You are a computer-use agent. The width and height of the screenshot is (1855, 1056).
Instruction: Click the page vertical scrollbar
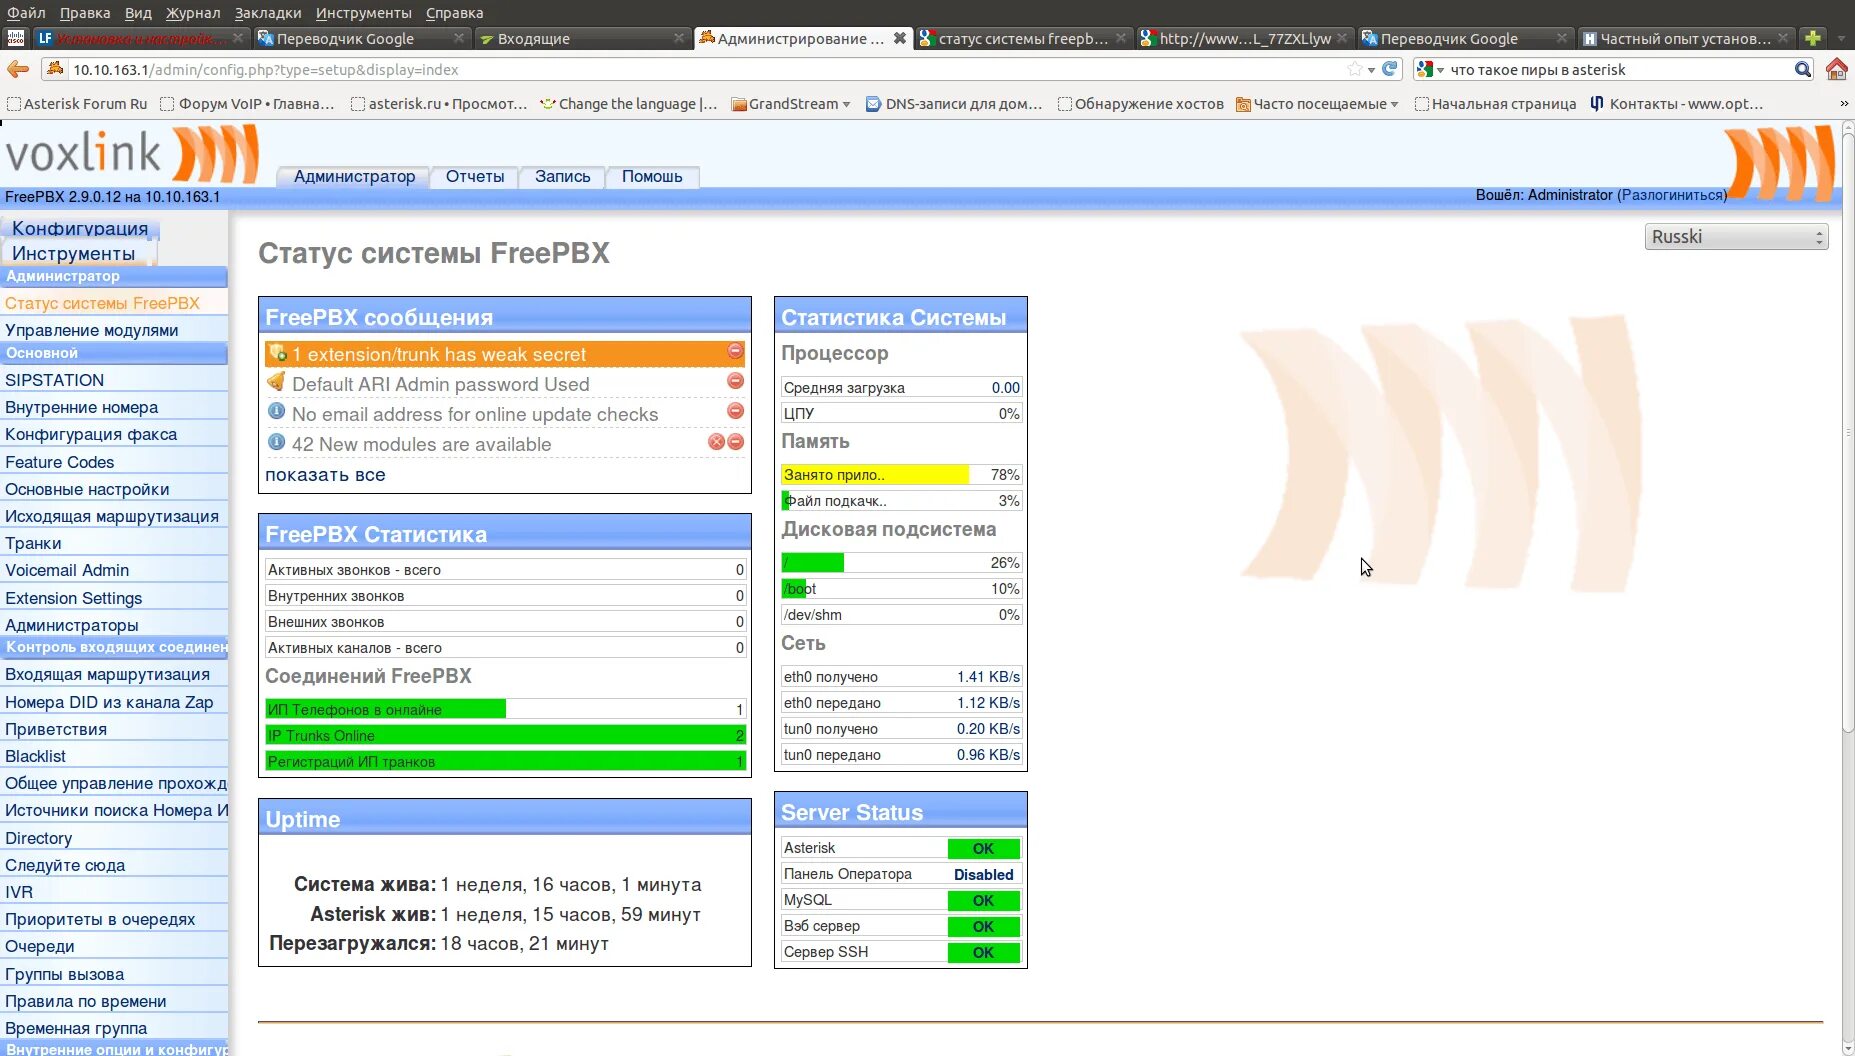(x=1847, y=432)
